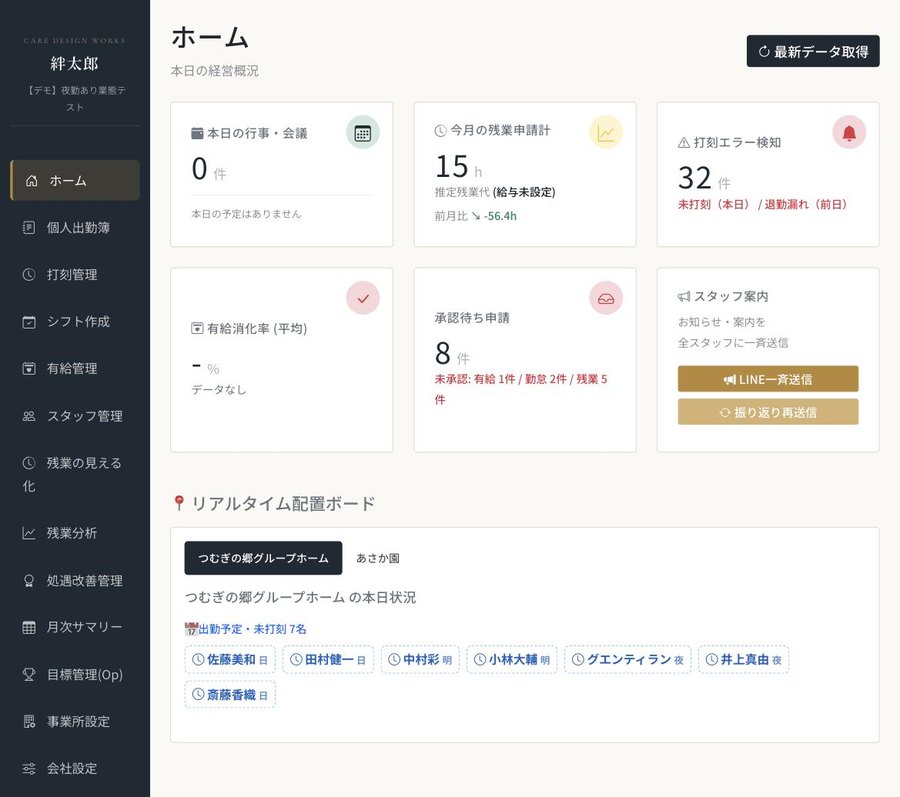Viewport: 900px width, 797px height.
Task: Click the つむぎの郷グループホーム の本日状況 heading
Action: pos(300,598)
